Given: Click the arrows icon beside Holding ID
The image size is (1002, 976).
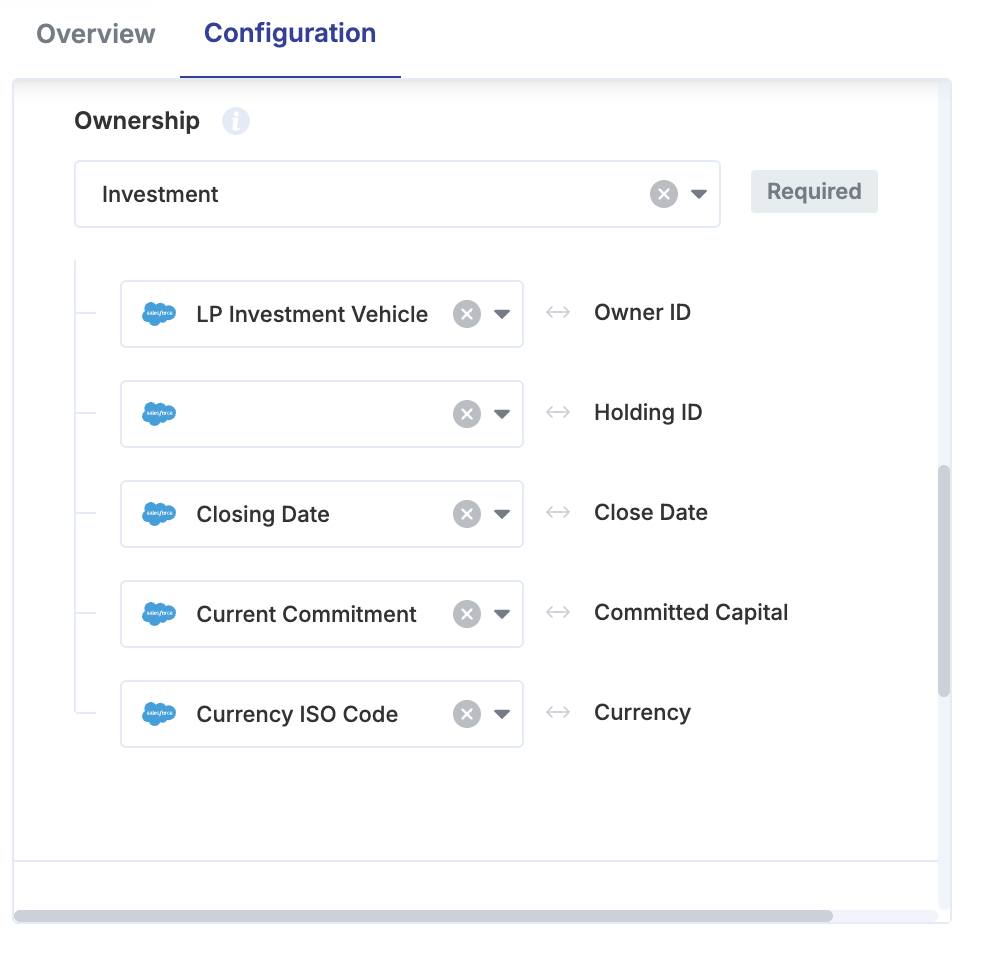Looking at the screenshot, I should (x=558, y=412).
